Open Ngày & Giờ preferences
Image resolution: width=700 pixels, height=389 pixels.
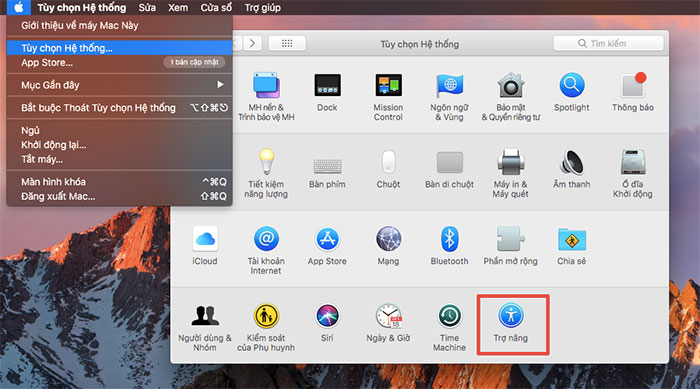[x=388, y=323]
